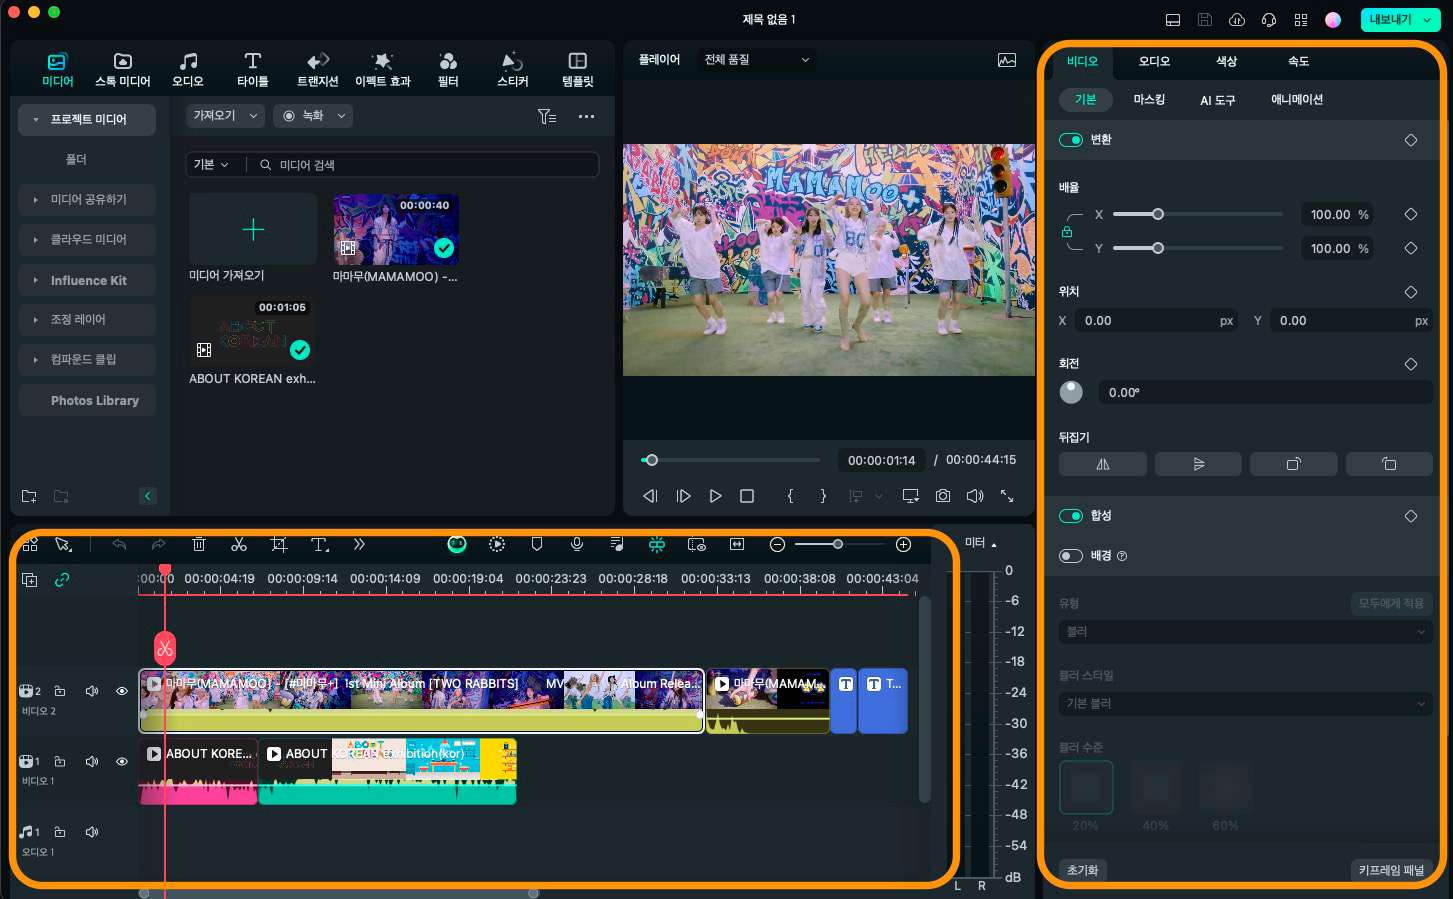Toggle the 배경 background switch

1071,556
